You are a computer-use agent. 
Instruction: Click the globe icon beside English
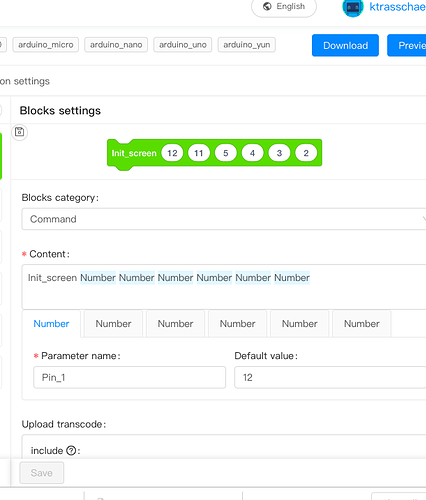click(x=267, y=6)
